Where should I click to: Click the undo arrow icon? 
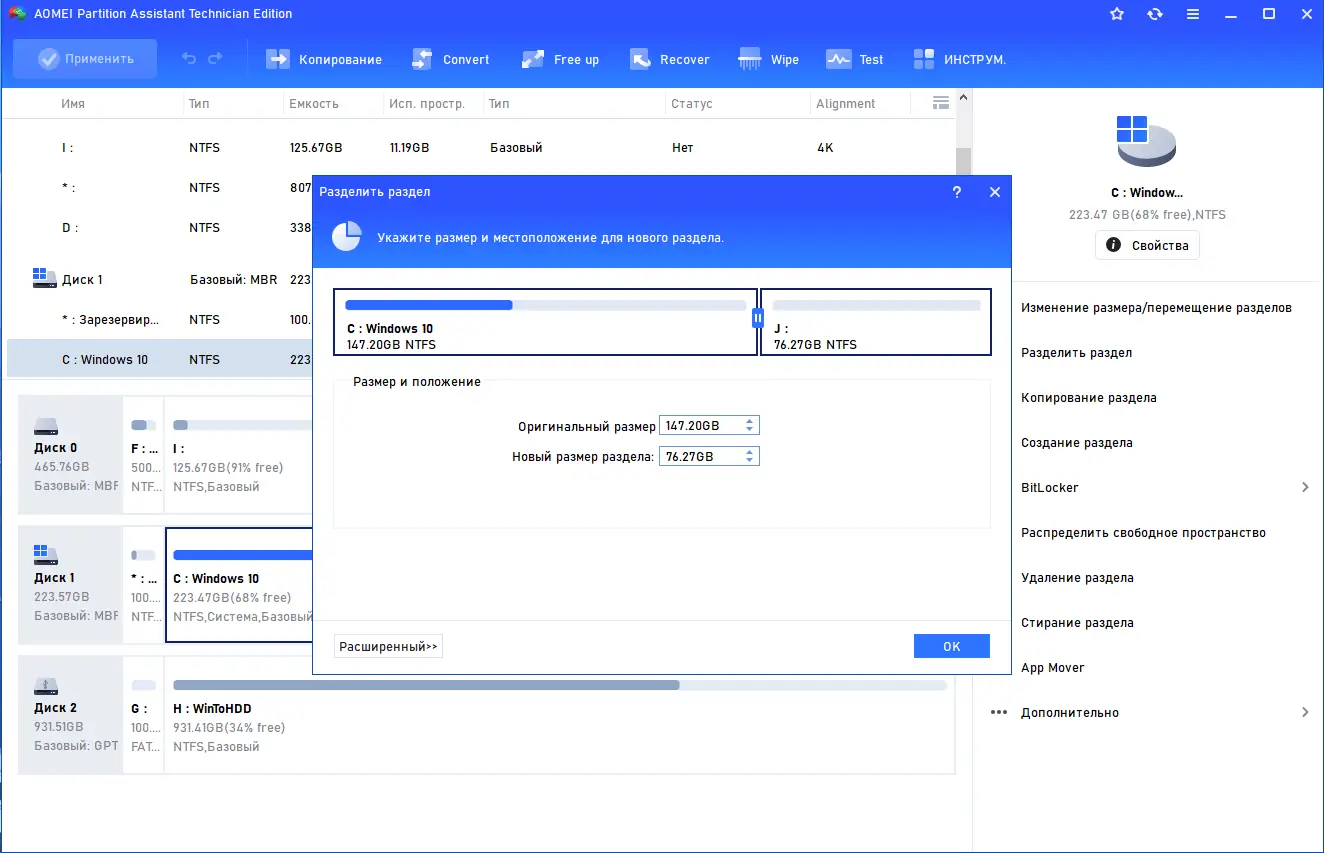[x=189, y=59]
